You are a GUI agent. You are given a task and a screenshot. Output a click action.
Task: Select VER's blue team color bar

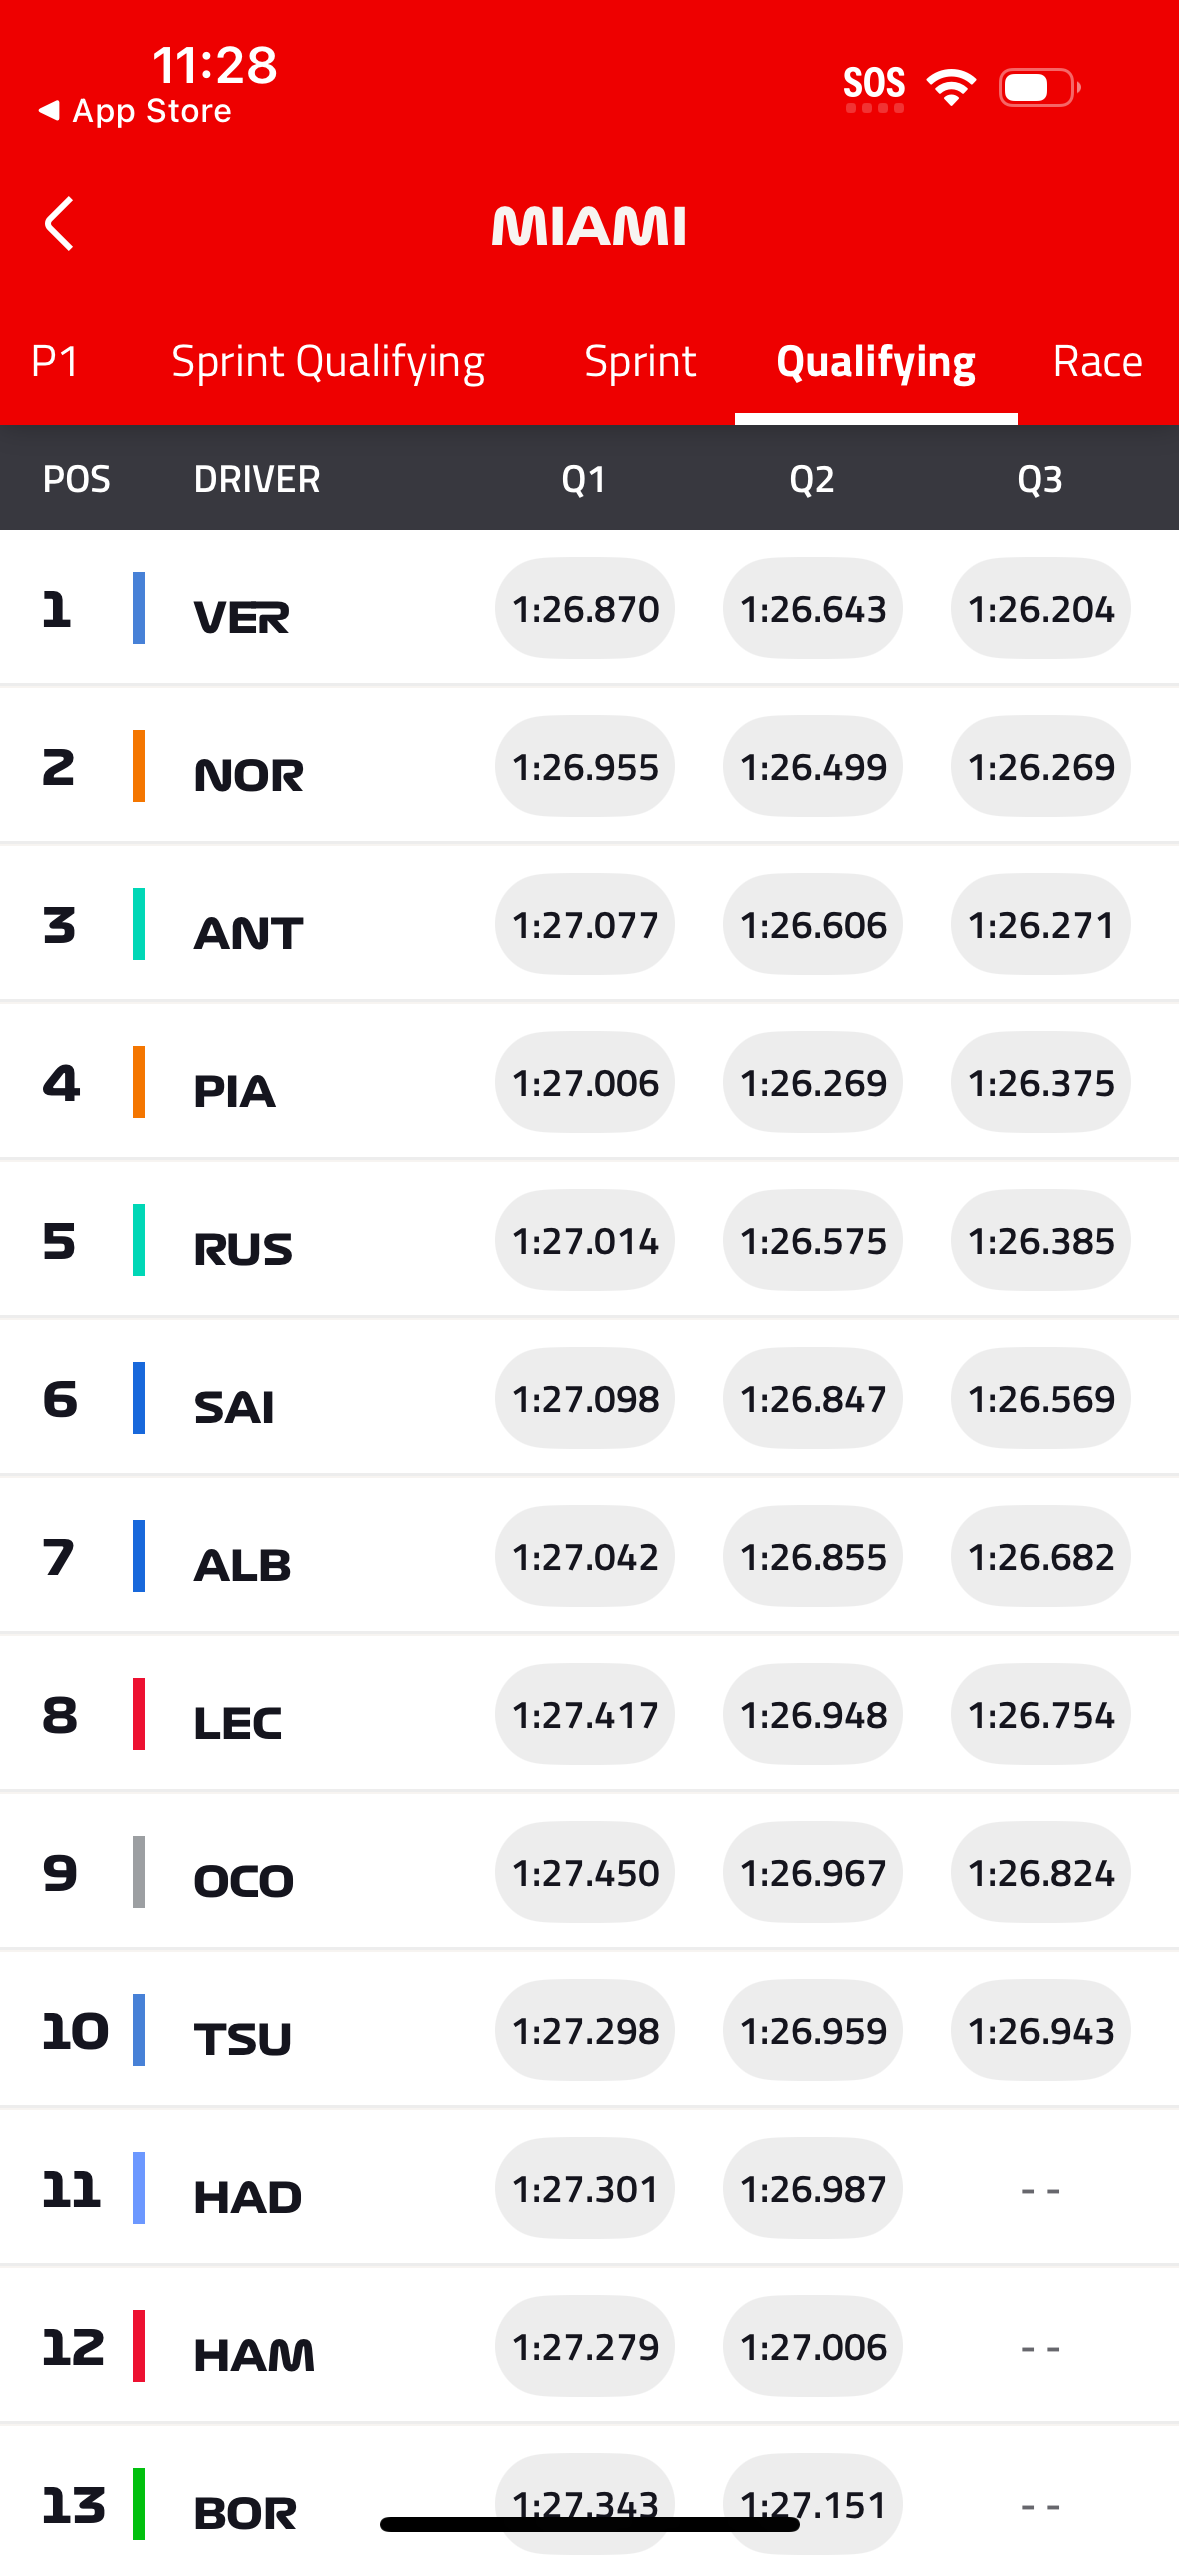(x=138, y=610)
